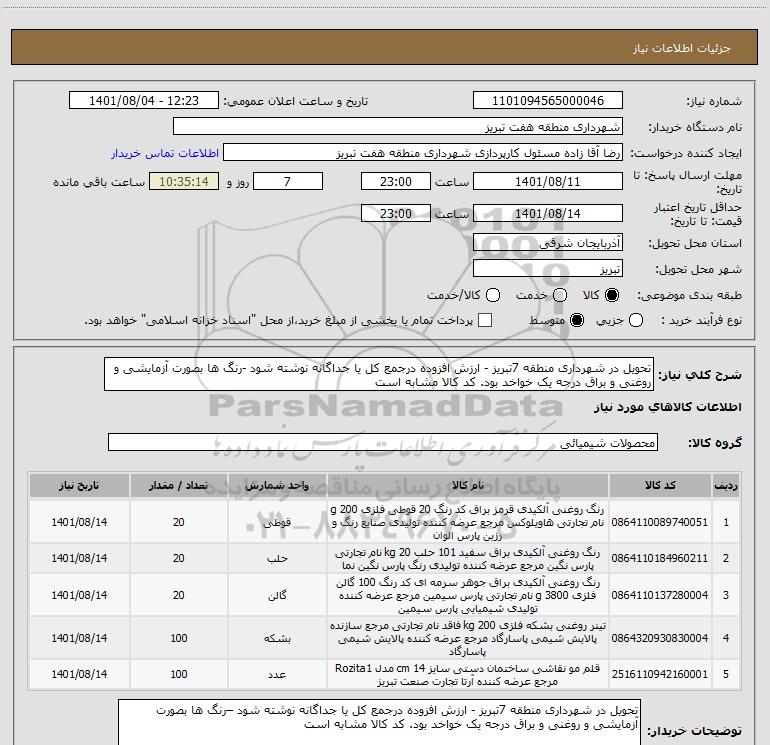Click the ردیف column header

tap(726, 486)
